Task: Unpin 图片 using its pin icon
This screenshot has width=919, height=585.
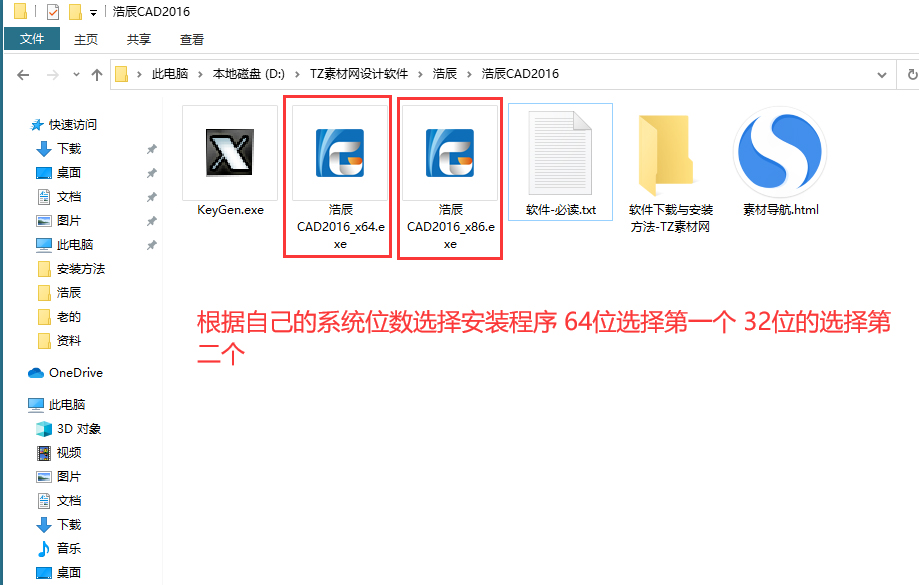Action: point(151,222)
